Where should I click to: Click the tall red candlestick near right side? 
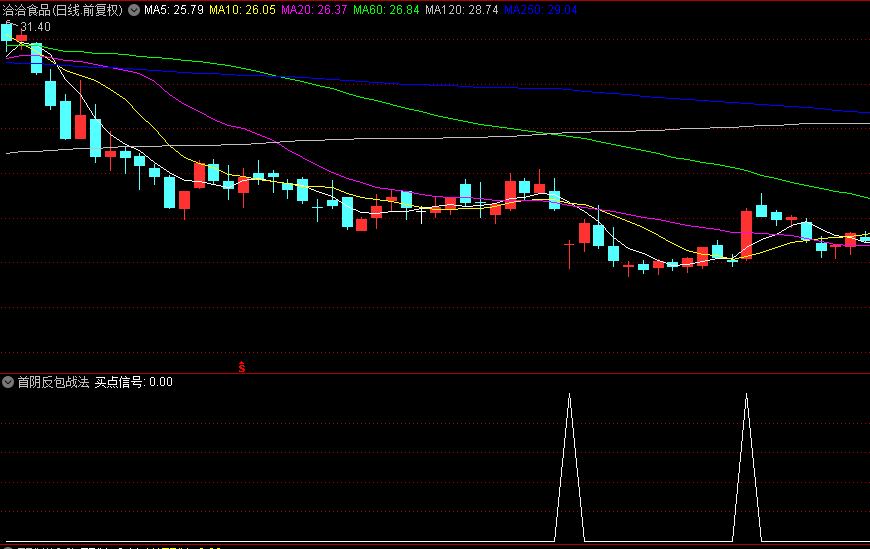[x=746, y=233]
